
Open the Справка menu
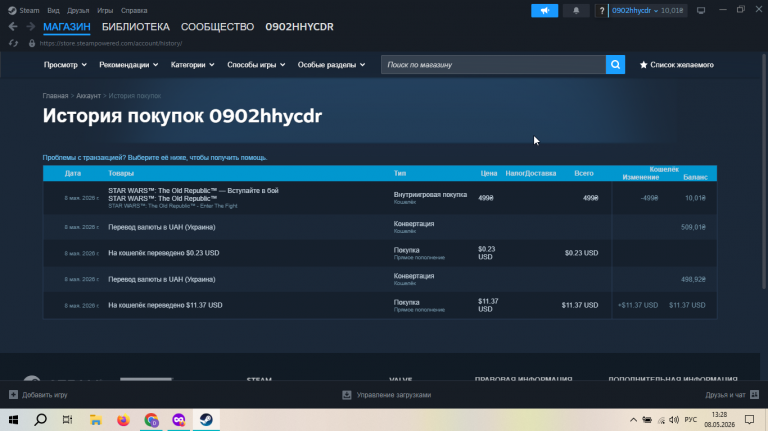pyautogui.click(x=134, y=10)
